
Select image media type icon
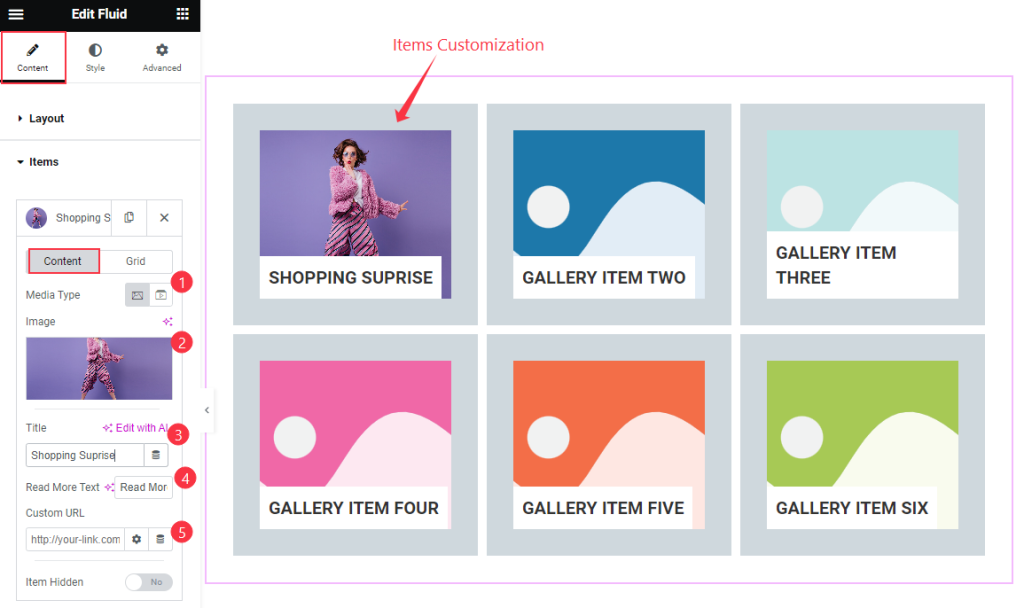[137, 295]
